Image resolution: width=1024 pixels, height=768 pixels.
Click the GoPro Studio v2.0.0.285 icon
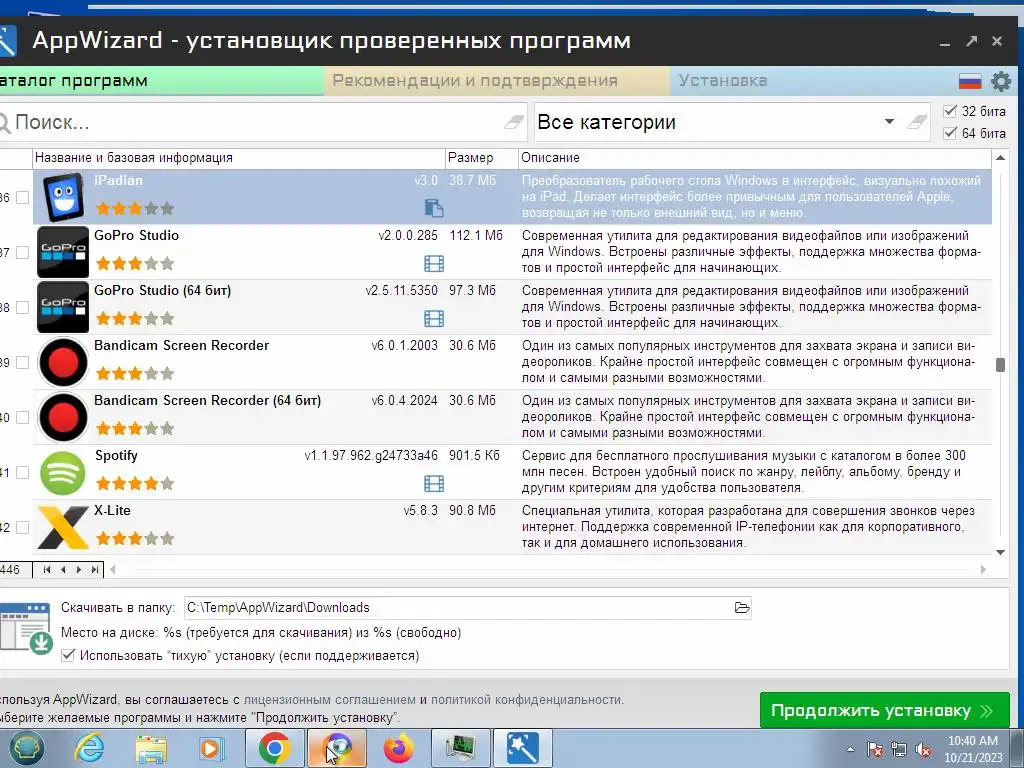63,252
